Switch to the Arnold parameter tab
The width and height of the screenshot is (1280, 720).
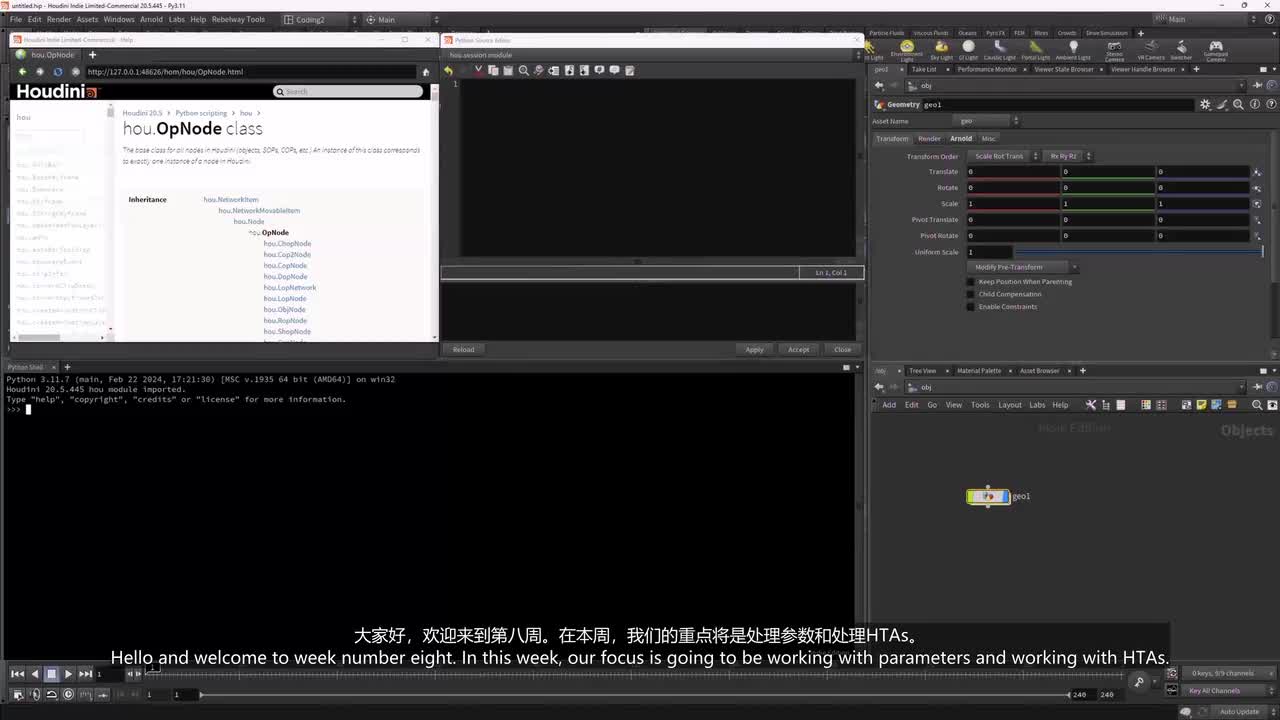961,138
